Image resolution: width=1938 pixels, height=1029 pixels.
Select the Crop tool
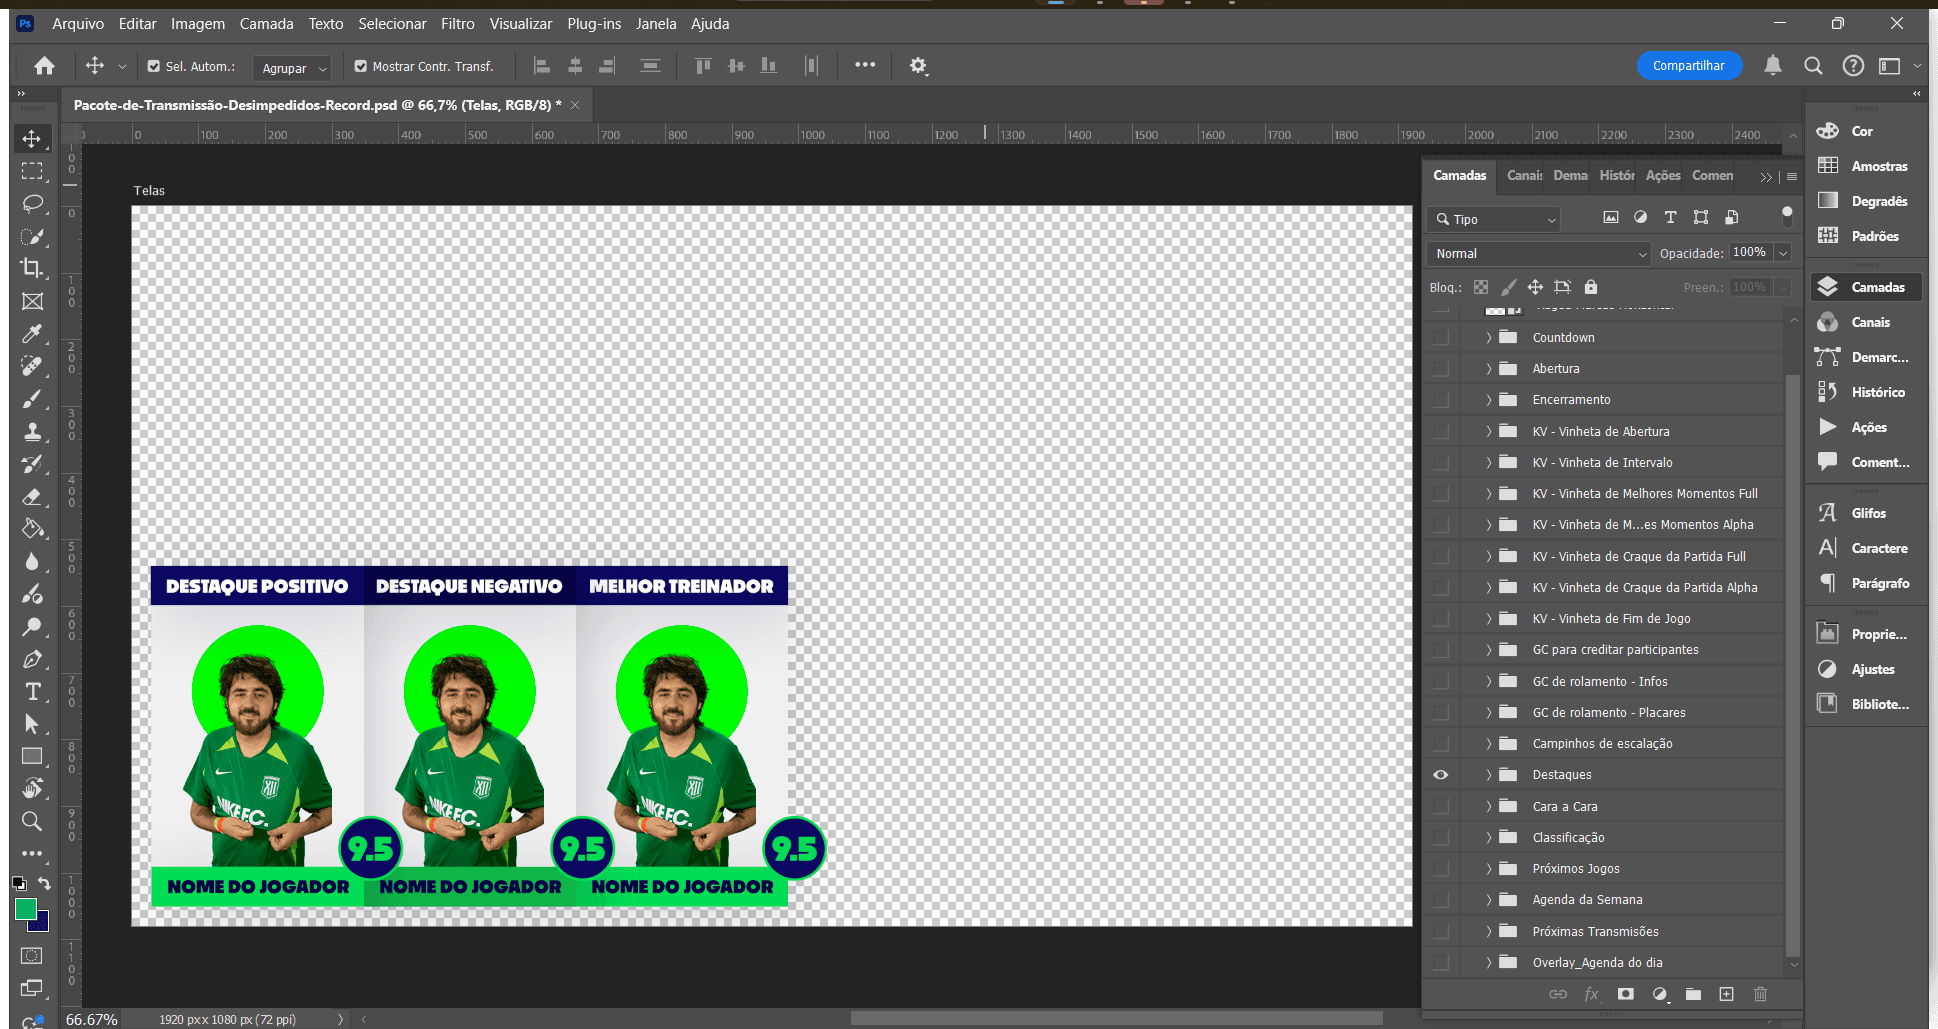coord(32,268)
